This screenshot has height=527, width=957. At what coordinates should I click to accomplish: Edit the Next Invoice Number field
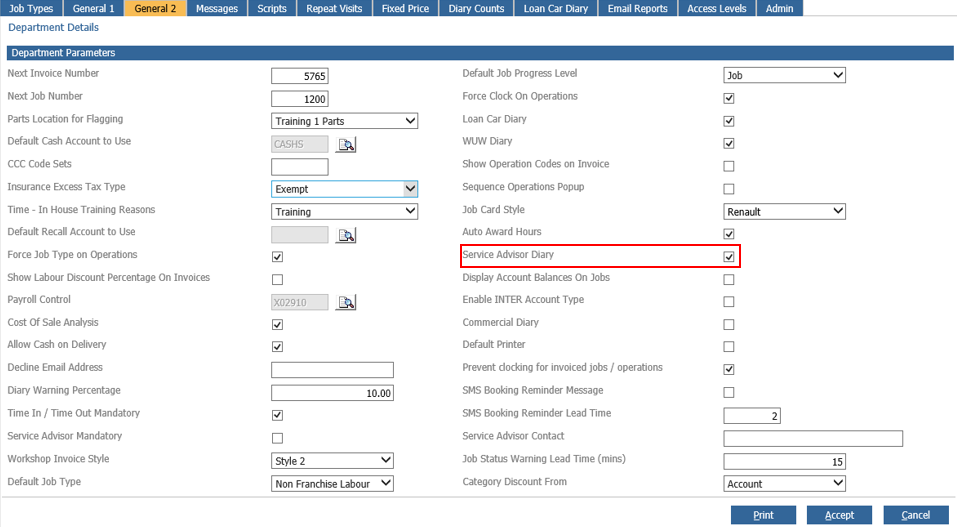pyautogui.click(x=300, y=76)
